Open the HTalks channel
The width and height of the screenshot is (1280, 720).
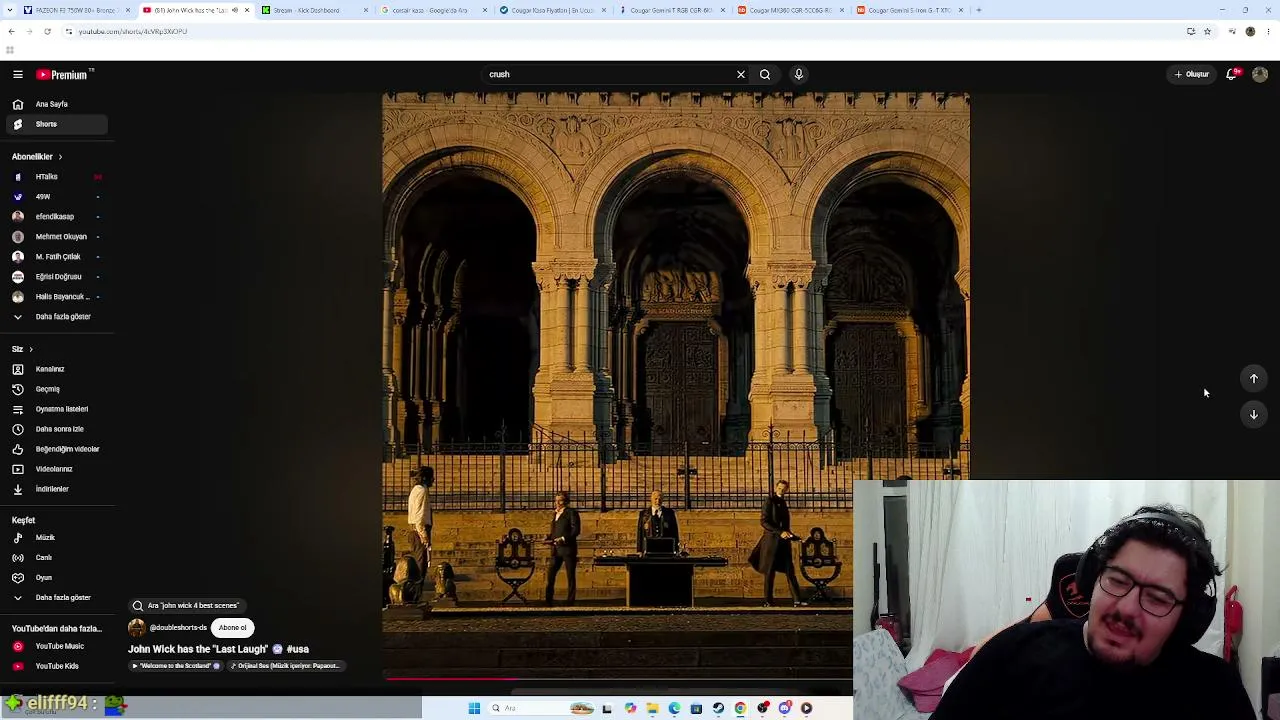[x=56, y=177]
